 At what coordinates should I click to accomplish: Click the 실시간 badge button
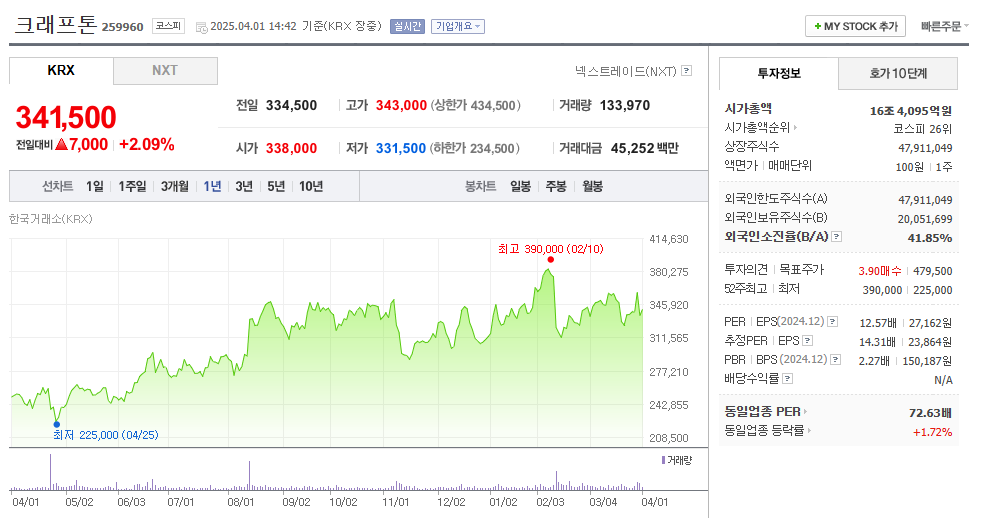point(407,26)
